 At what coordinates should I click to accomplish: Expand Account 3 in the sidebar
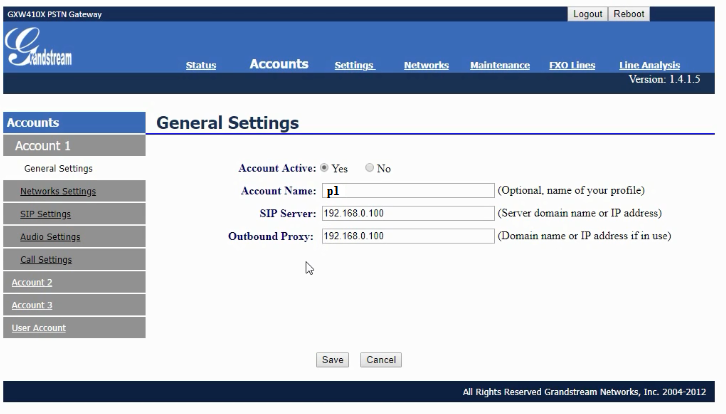(32, 306)
